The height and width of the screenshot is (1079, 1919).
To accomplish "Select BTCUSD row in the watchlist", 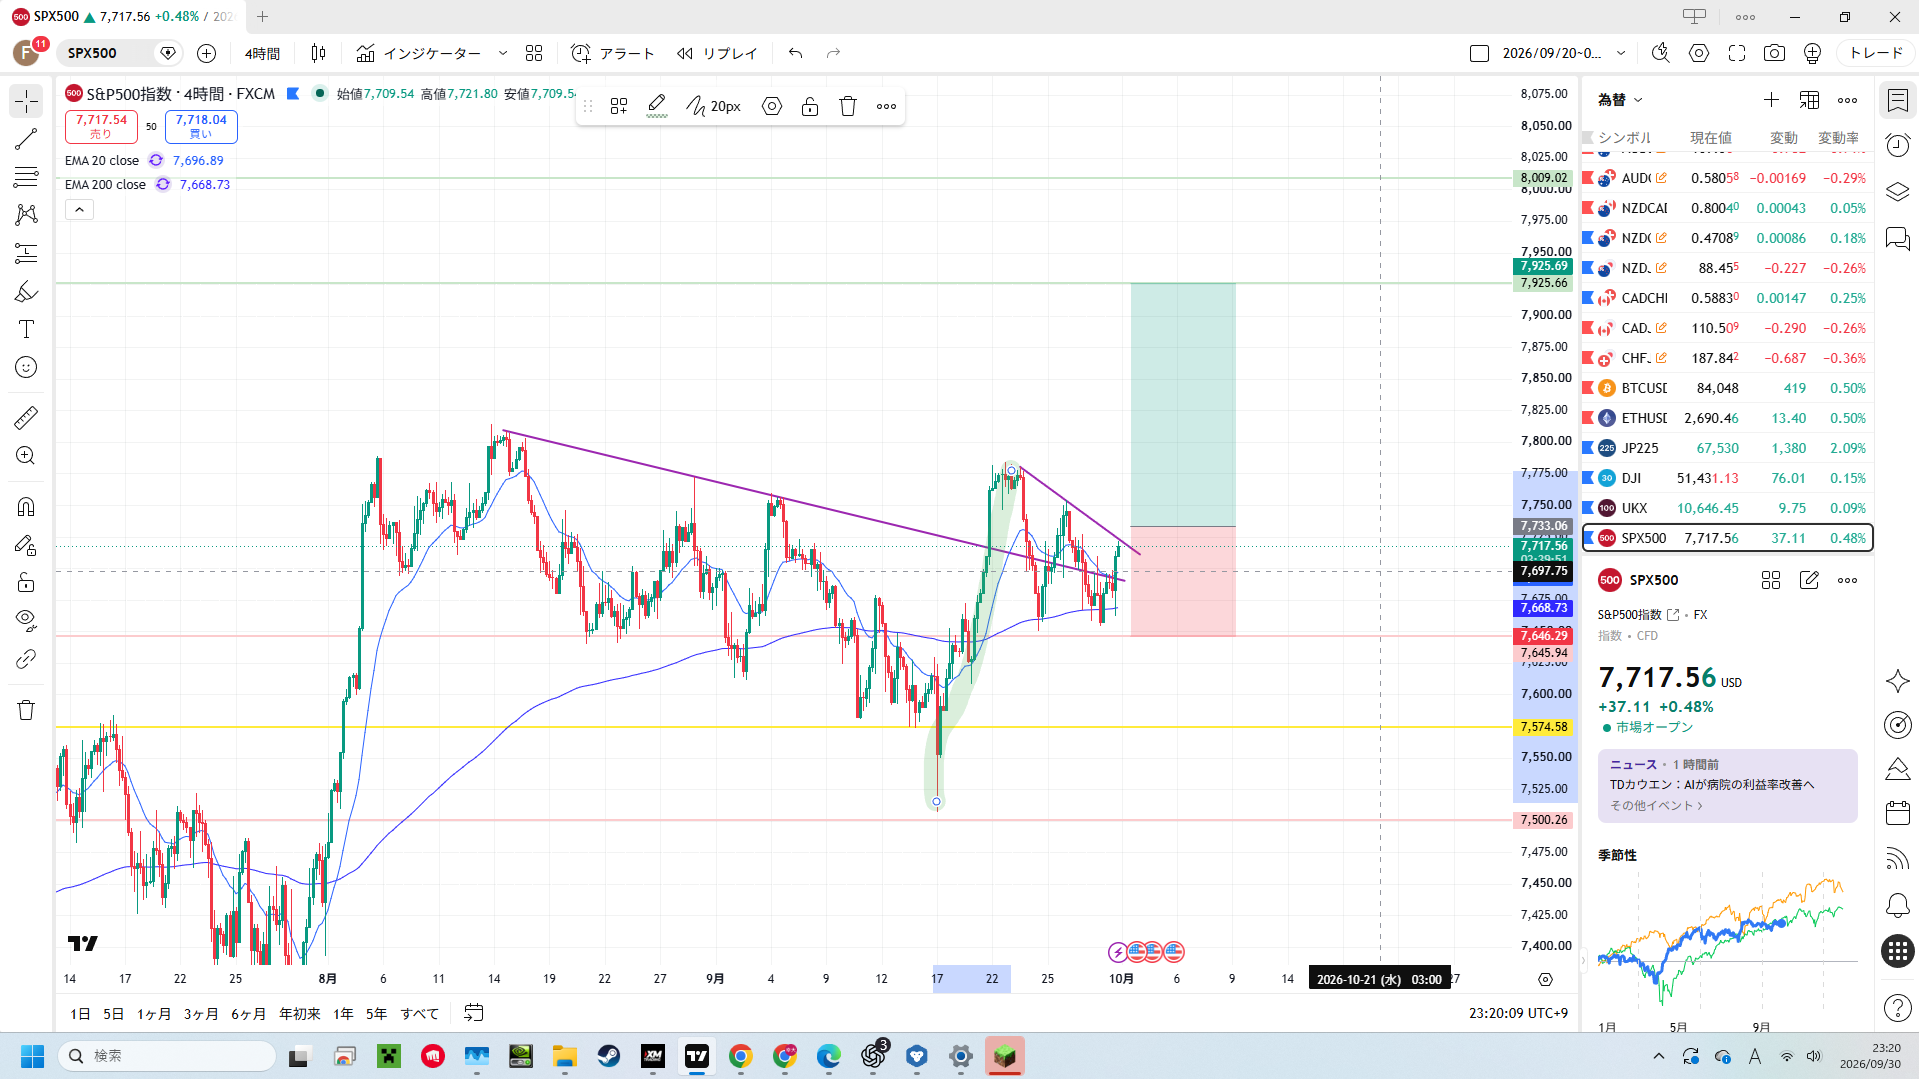I will click(x=1727, y=388).
